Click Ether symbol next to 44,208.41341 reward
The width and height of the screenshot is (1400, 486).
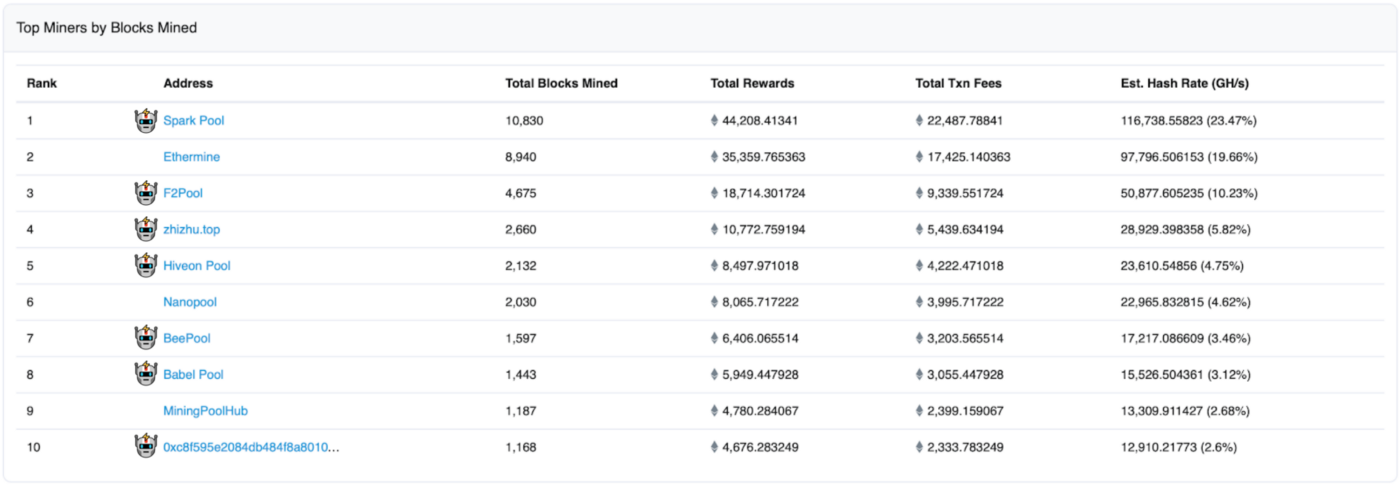tap(714, 121)
